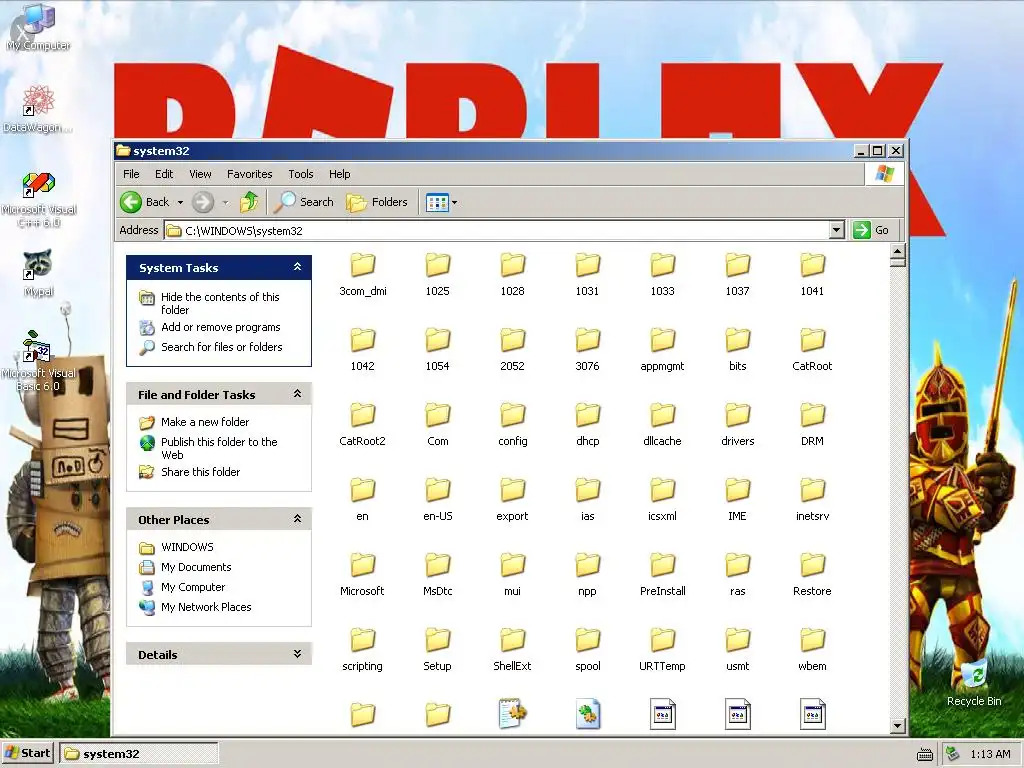Click Search for files or folders
1024x768 pixels.
click(x=221, y=347)
